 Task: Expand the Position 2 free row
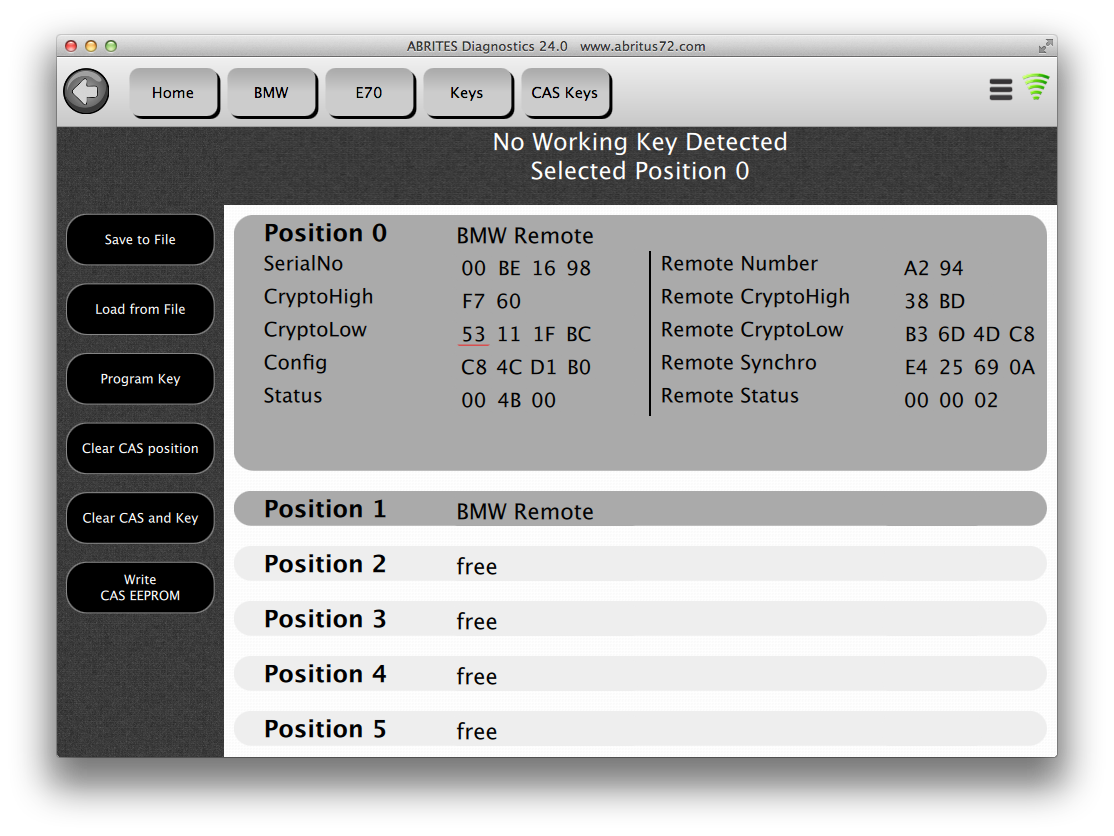pyautogui.click(x=640, y=564)
